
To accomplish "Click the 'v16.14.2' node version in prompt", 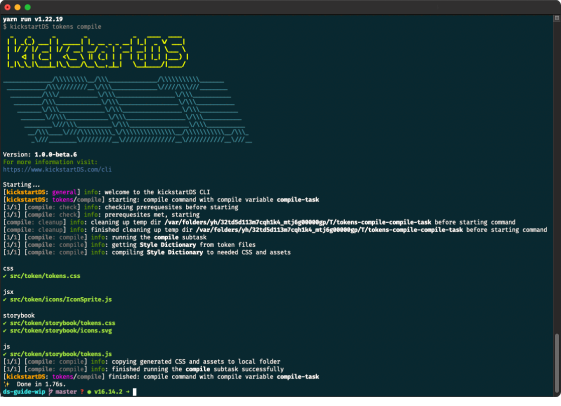I will point(108,392).
